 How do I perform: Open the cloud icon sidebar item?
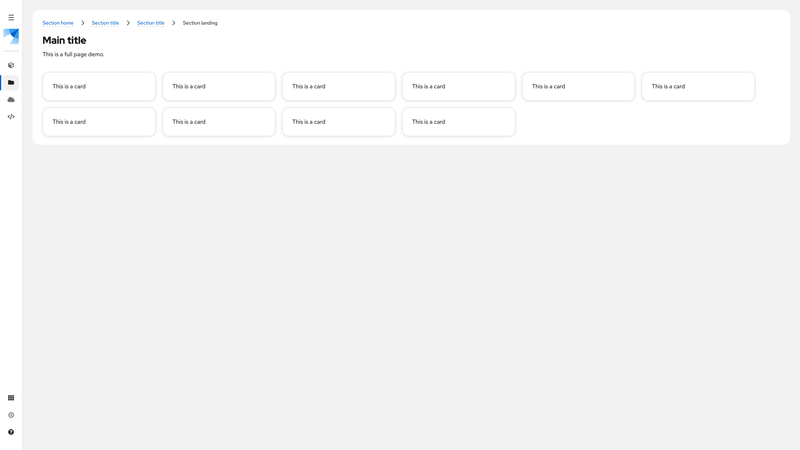(x=11, y=100)
